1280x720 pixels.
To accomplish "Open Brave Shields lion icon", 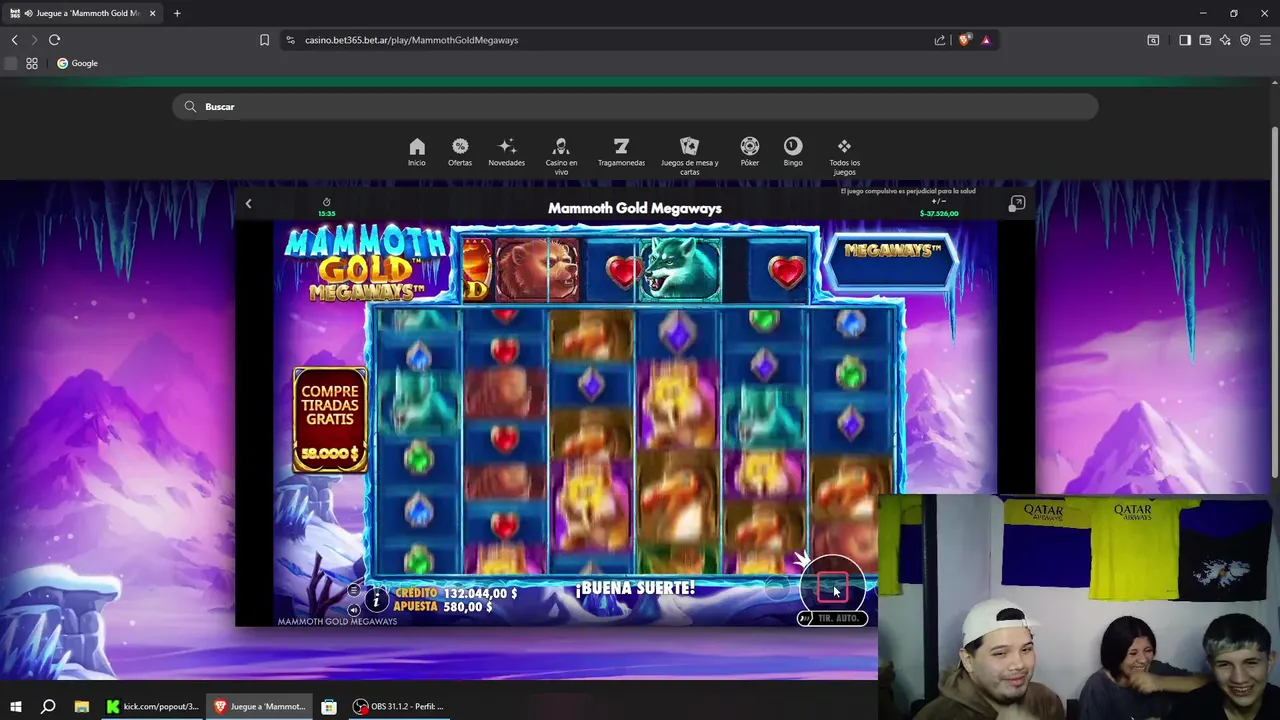I will (x=964, y=40).
